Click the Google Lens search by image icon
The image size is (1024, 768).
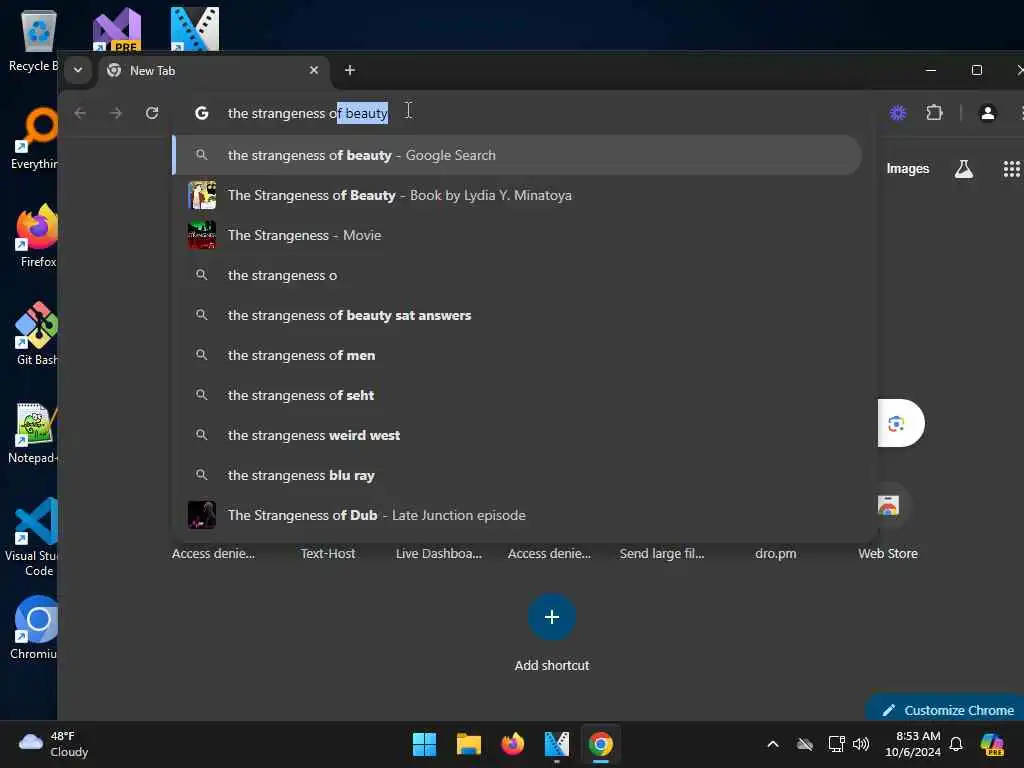tap(896, 423)
